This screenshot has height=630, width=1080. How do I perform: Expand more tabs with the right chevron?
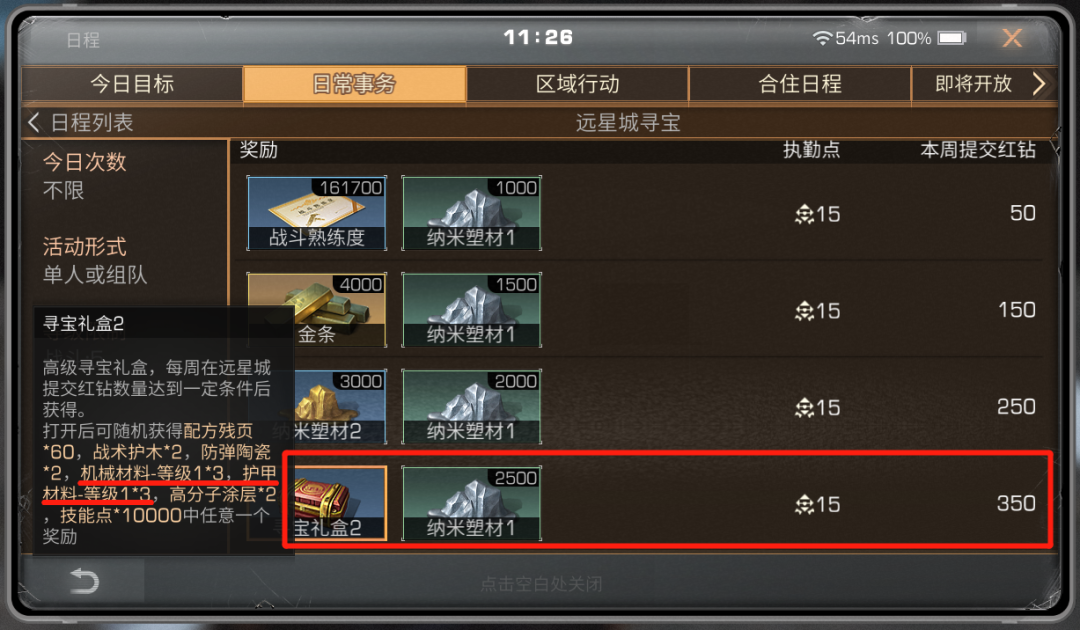pyautogui.click(x=1039, y=84)
